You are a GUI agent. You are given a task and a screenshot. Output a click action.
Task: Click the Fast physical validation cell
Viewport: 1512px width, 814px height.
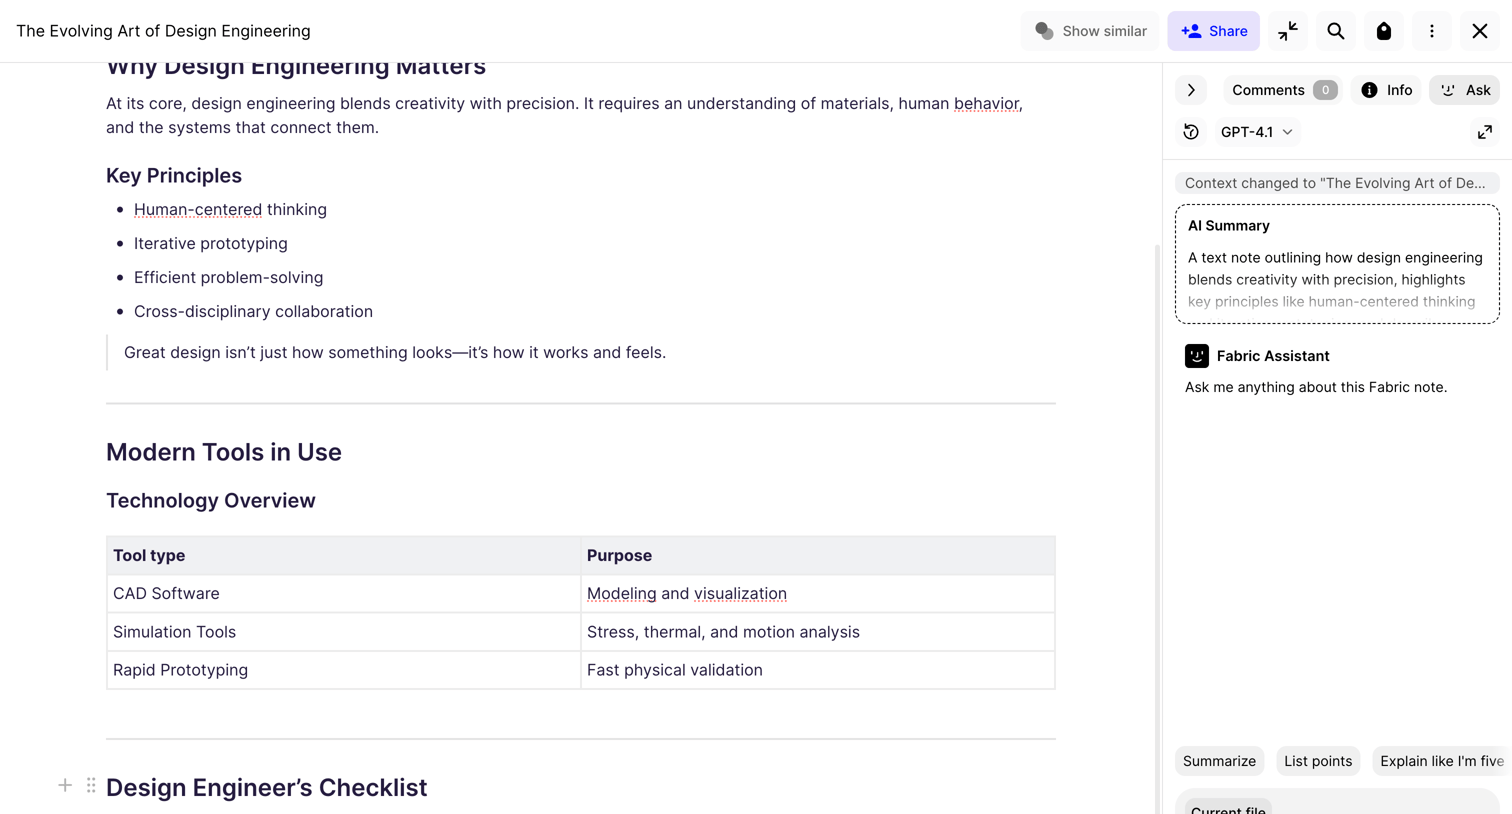pyautogui.click(x=818, y=670)
